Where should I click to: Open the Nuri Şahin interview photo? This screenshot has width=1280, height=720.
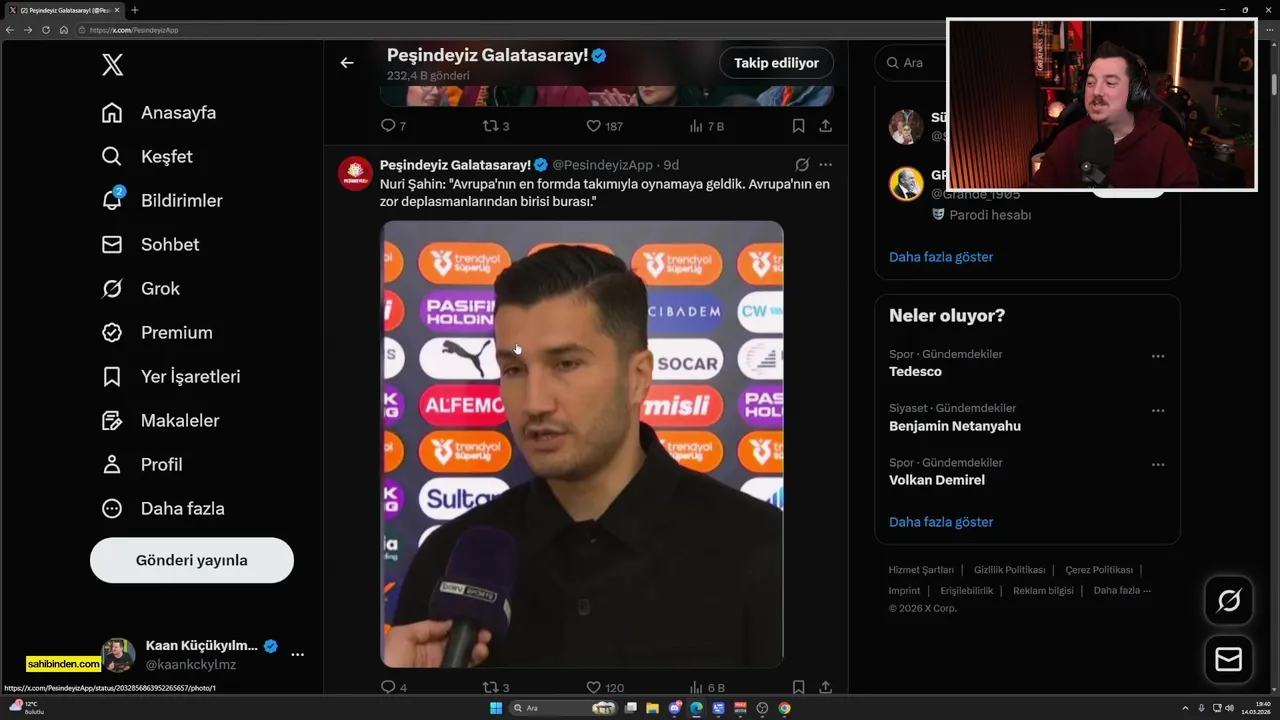coord(582,444)
